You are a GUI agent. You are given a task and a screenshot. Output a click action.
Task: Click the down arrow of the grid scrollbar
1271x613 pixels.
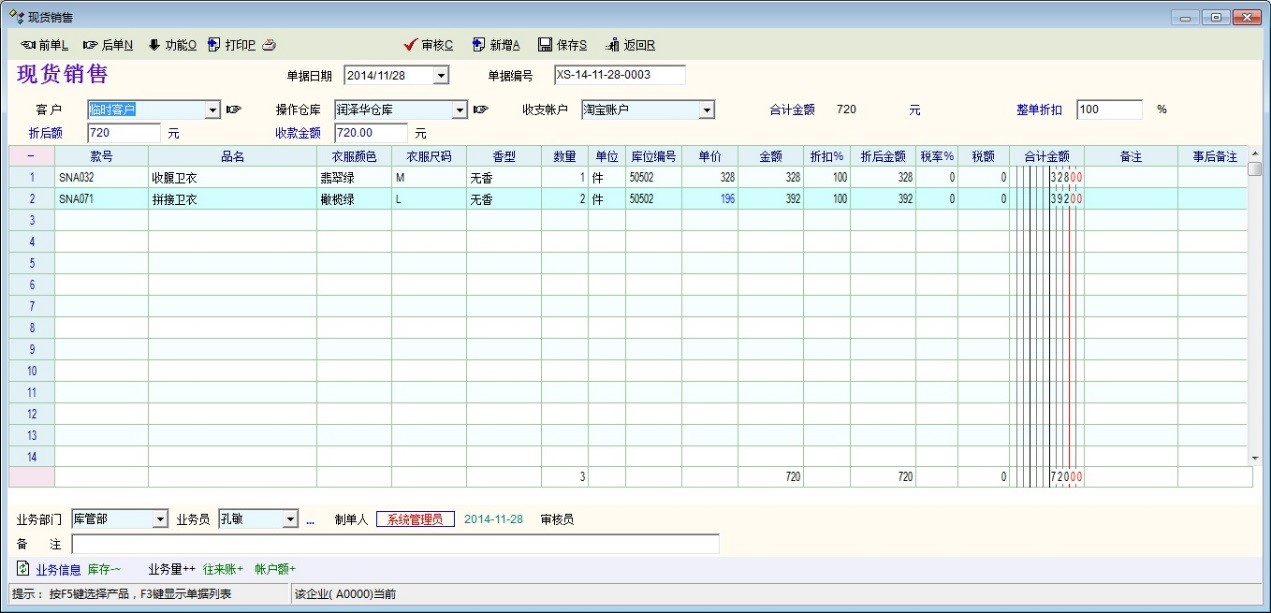[x=1255, y=457]
